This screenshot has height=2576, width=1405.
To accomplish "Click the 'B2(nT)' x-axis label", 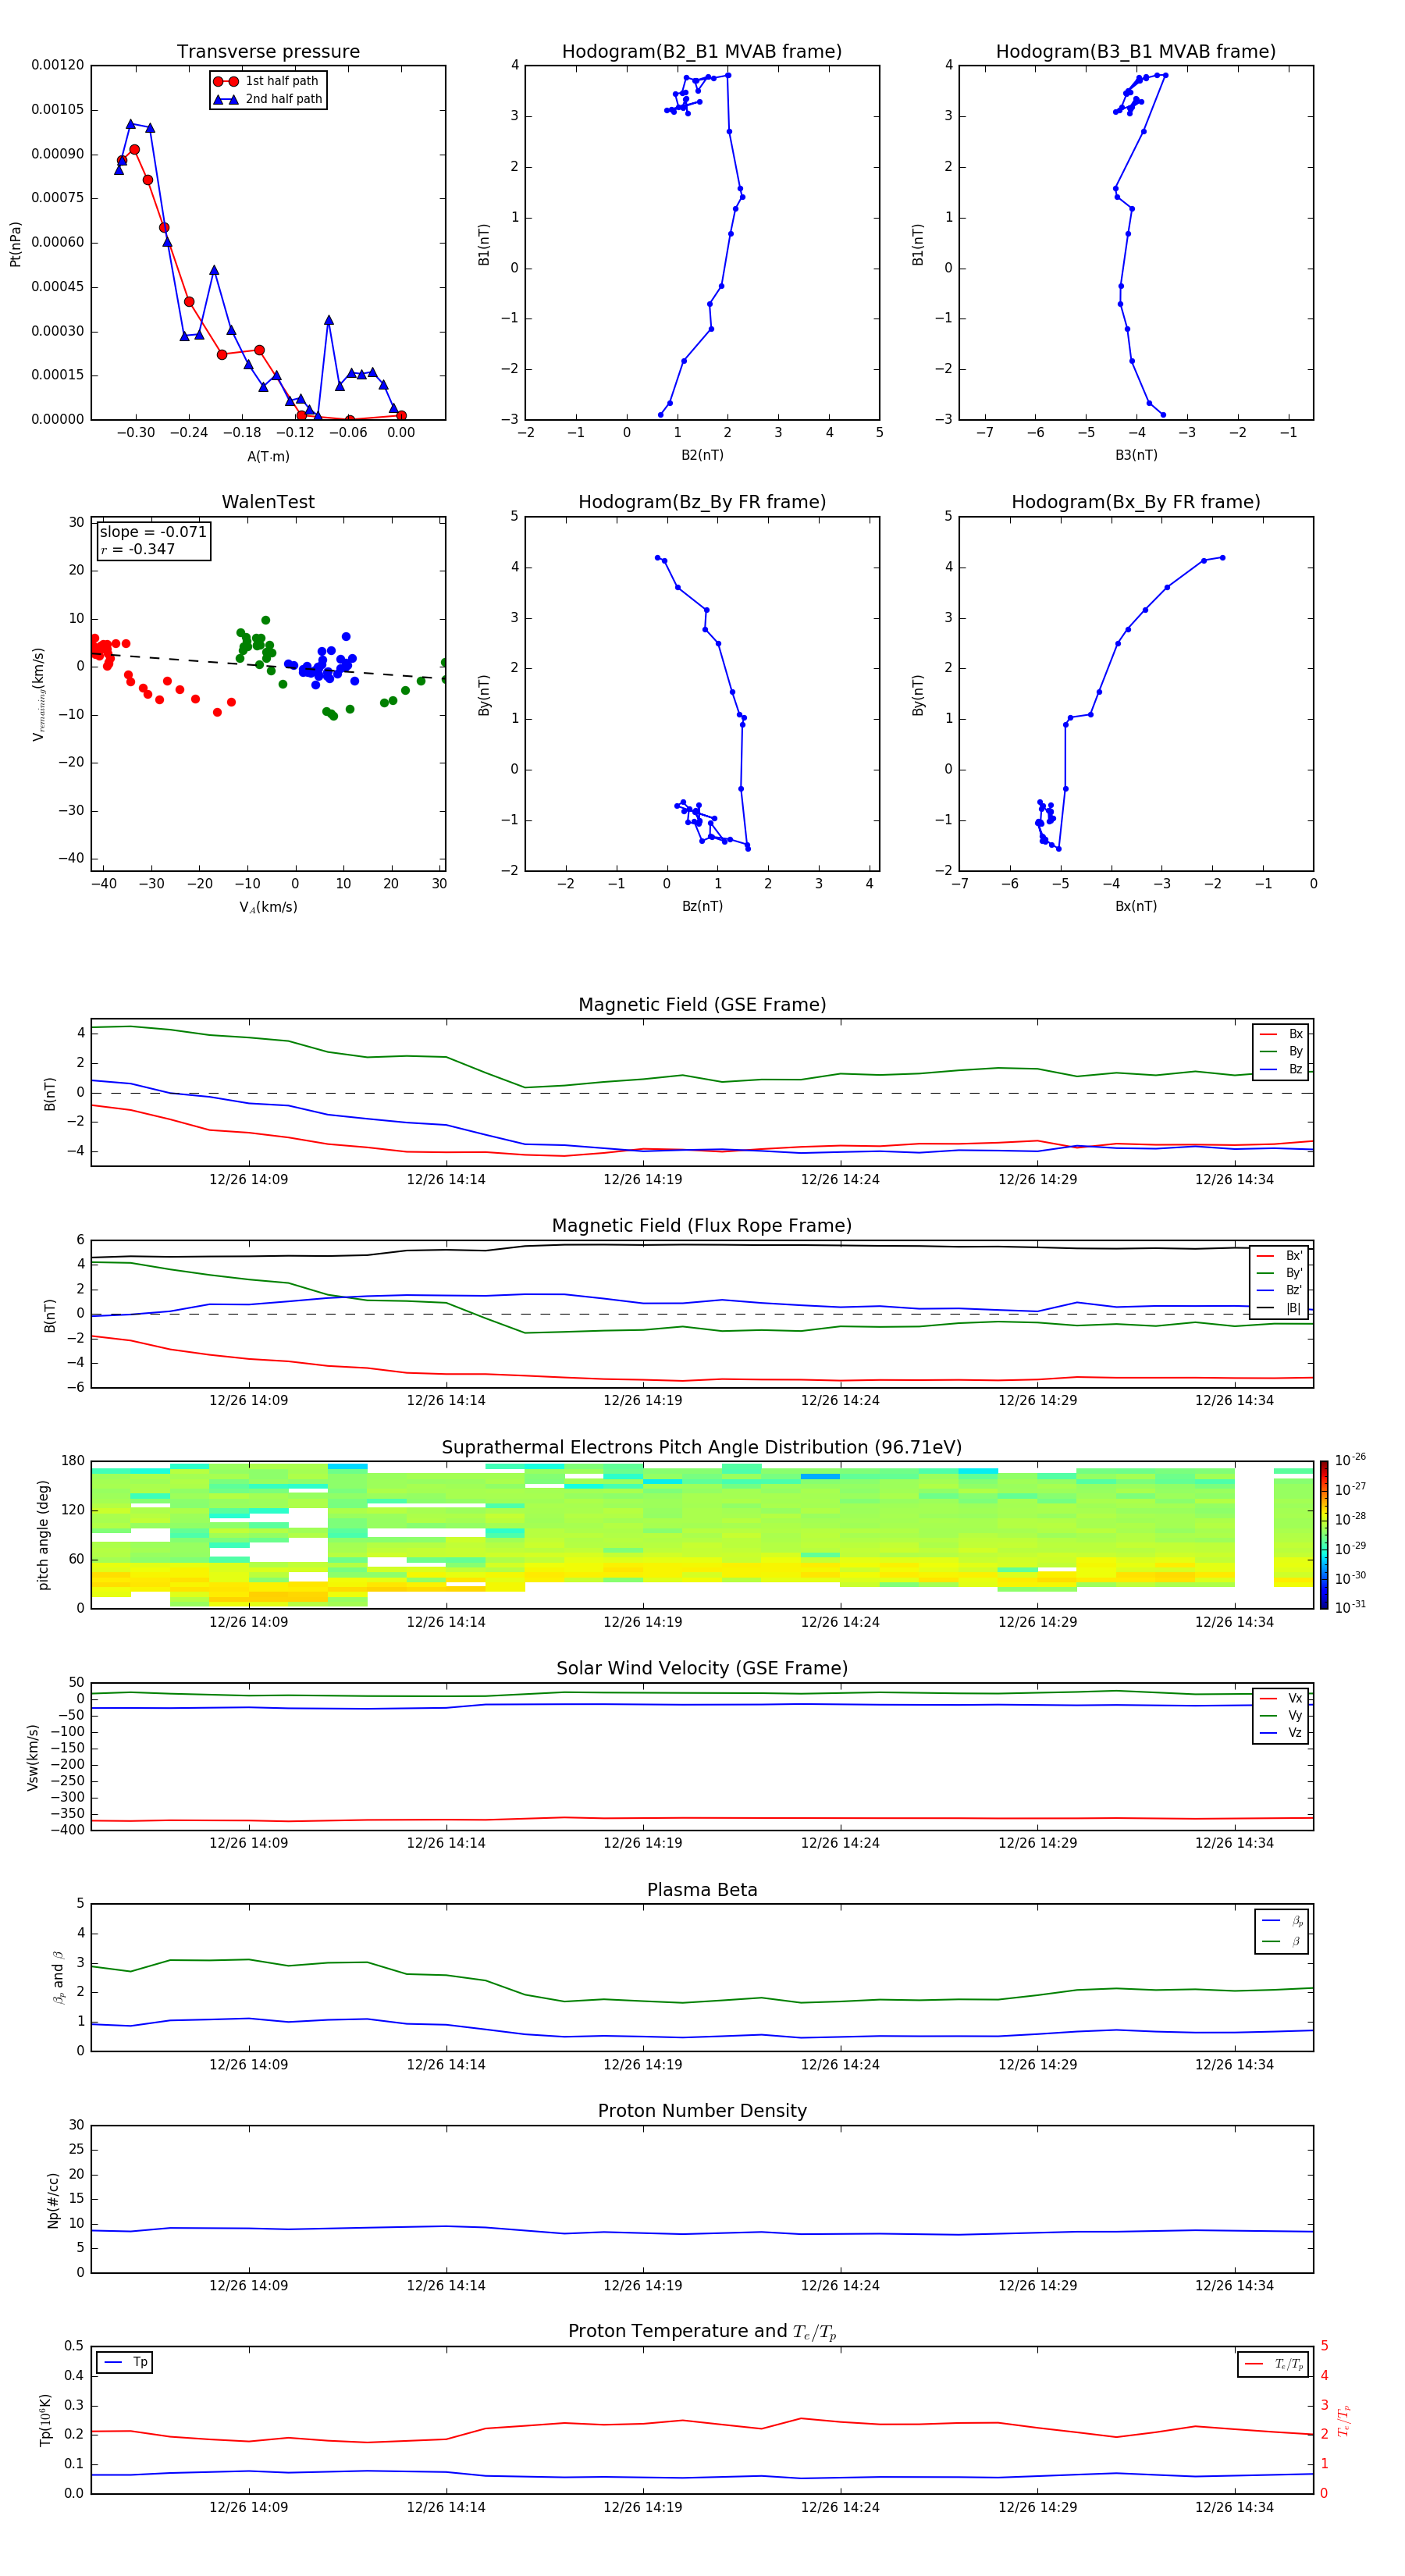I will [x=702, y=455].
